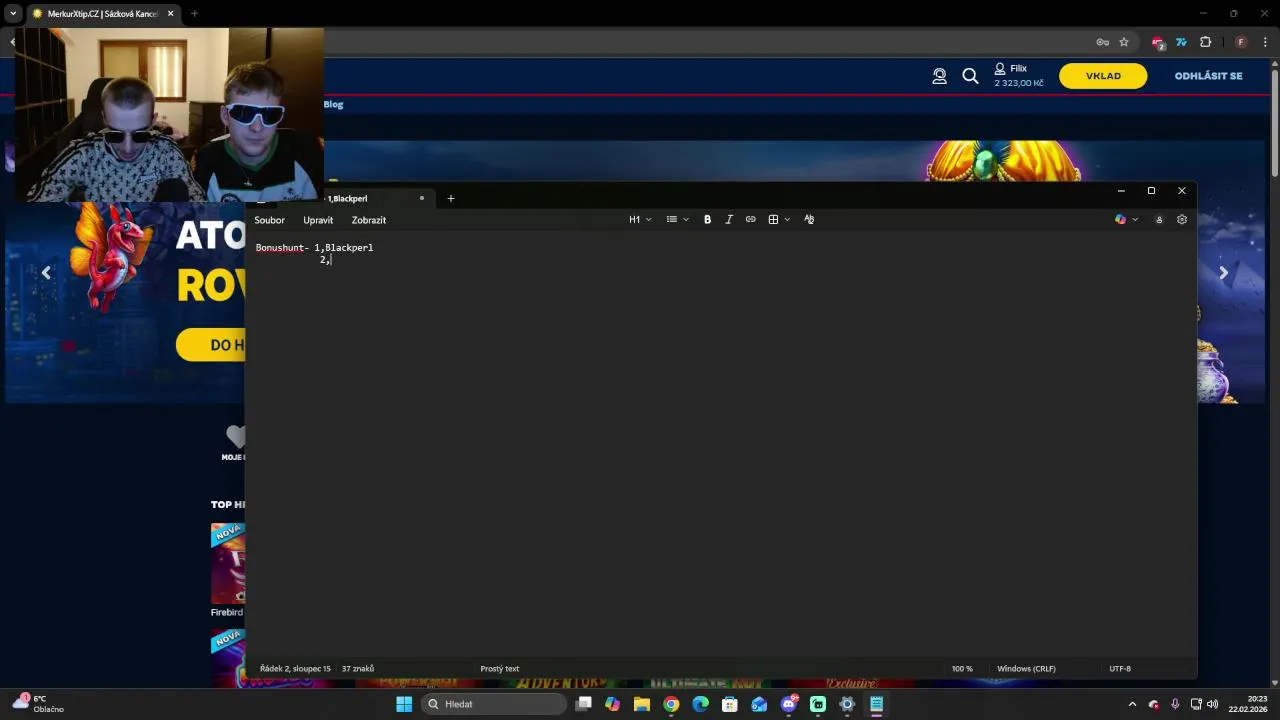
Task: Open customer support headset icon on MerkurXtip
Action: click(x=939, y=76)
